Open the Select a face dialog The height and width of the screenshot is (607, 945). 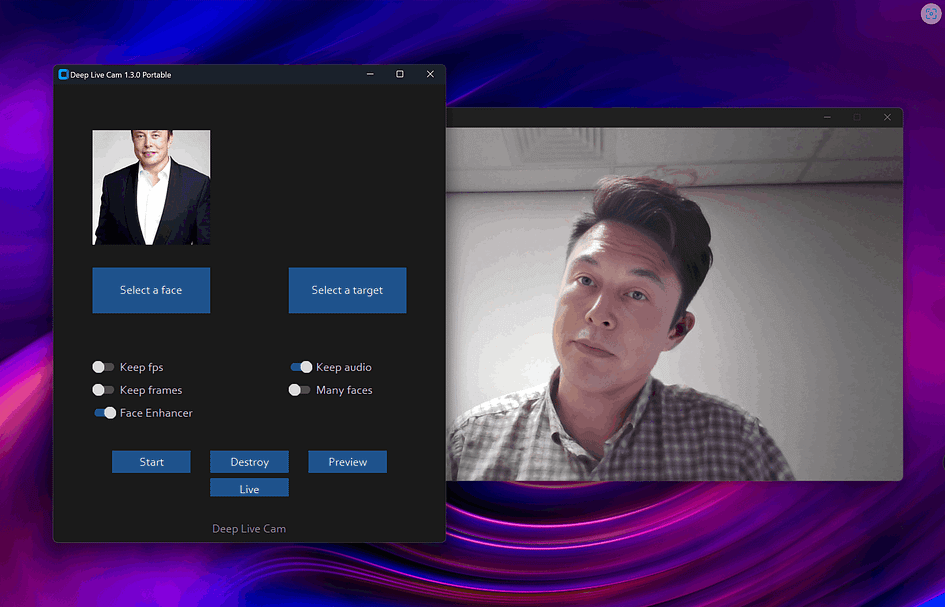point(151,290)
